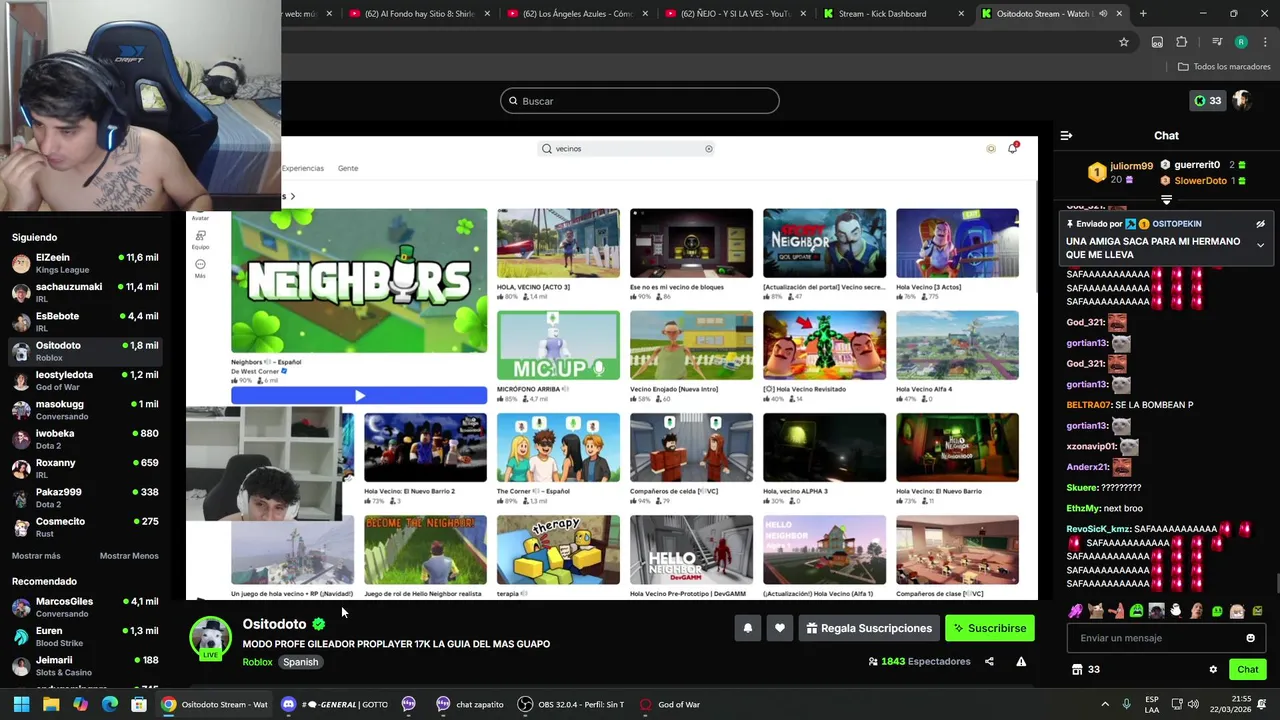Bookmark this page with the star icon
The image size is (1280, 720).
point(1124,42)
